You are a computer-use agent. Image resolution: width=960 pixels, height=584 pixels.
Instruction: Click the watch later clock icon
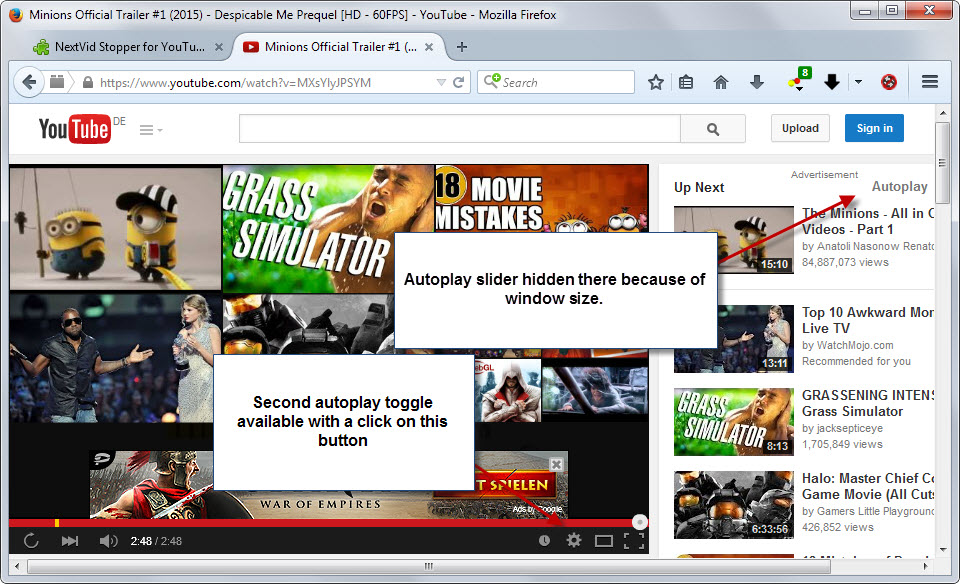[544, 541]
